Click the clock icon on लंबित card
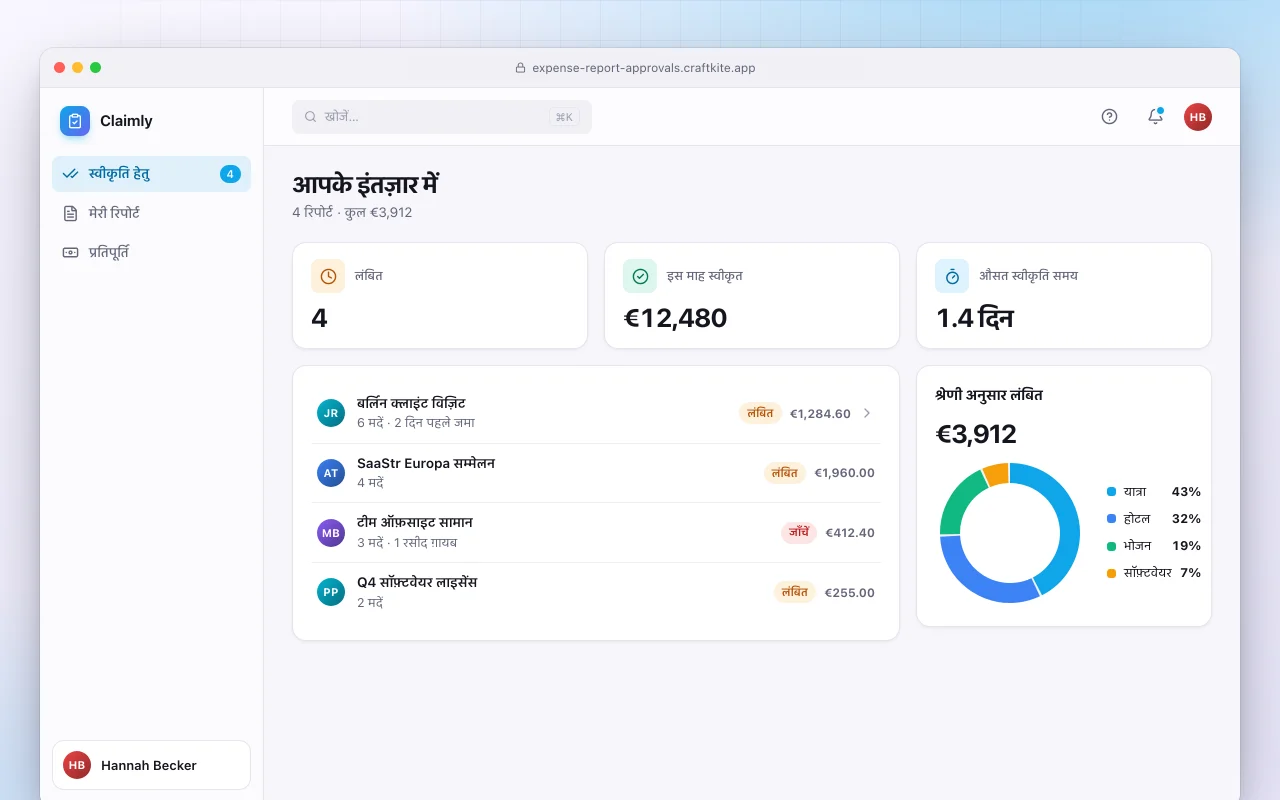Viewport: 1280px width, 800px height. click(x=328, y=276)
